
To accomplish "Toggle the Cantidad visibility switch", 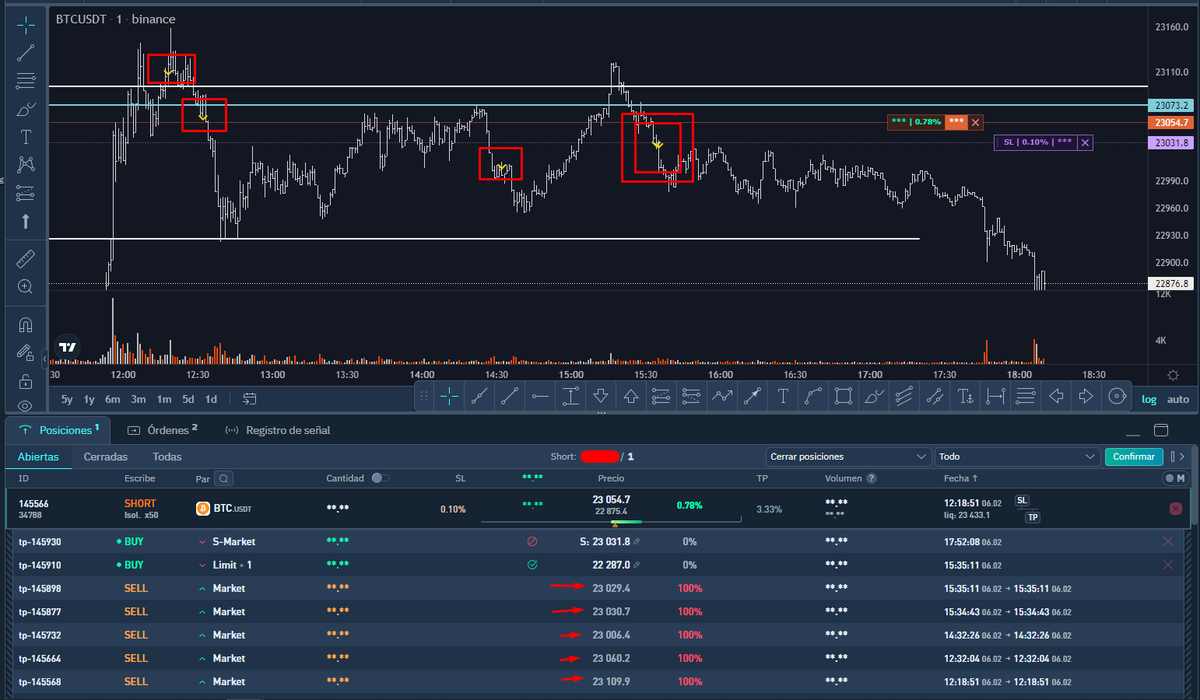I will (x=380, y=479).
